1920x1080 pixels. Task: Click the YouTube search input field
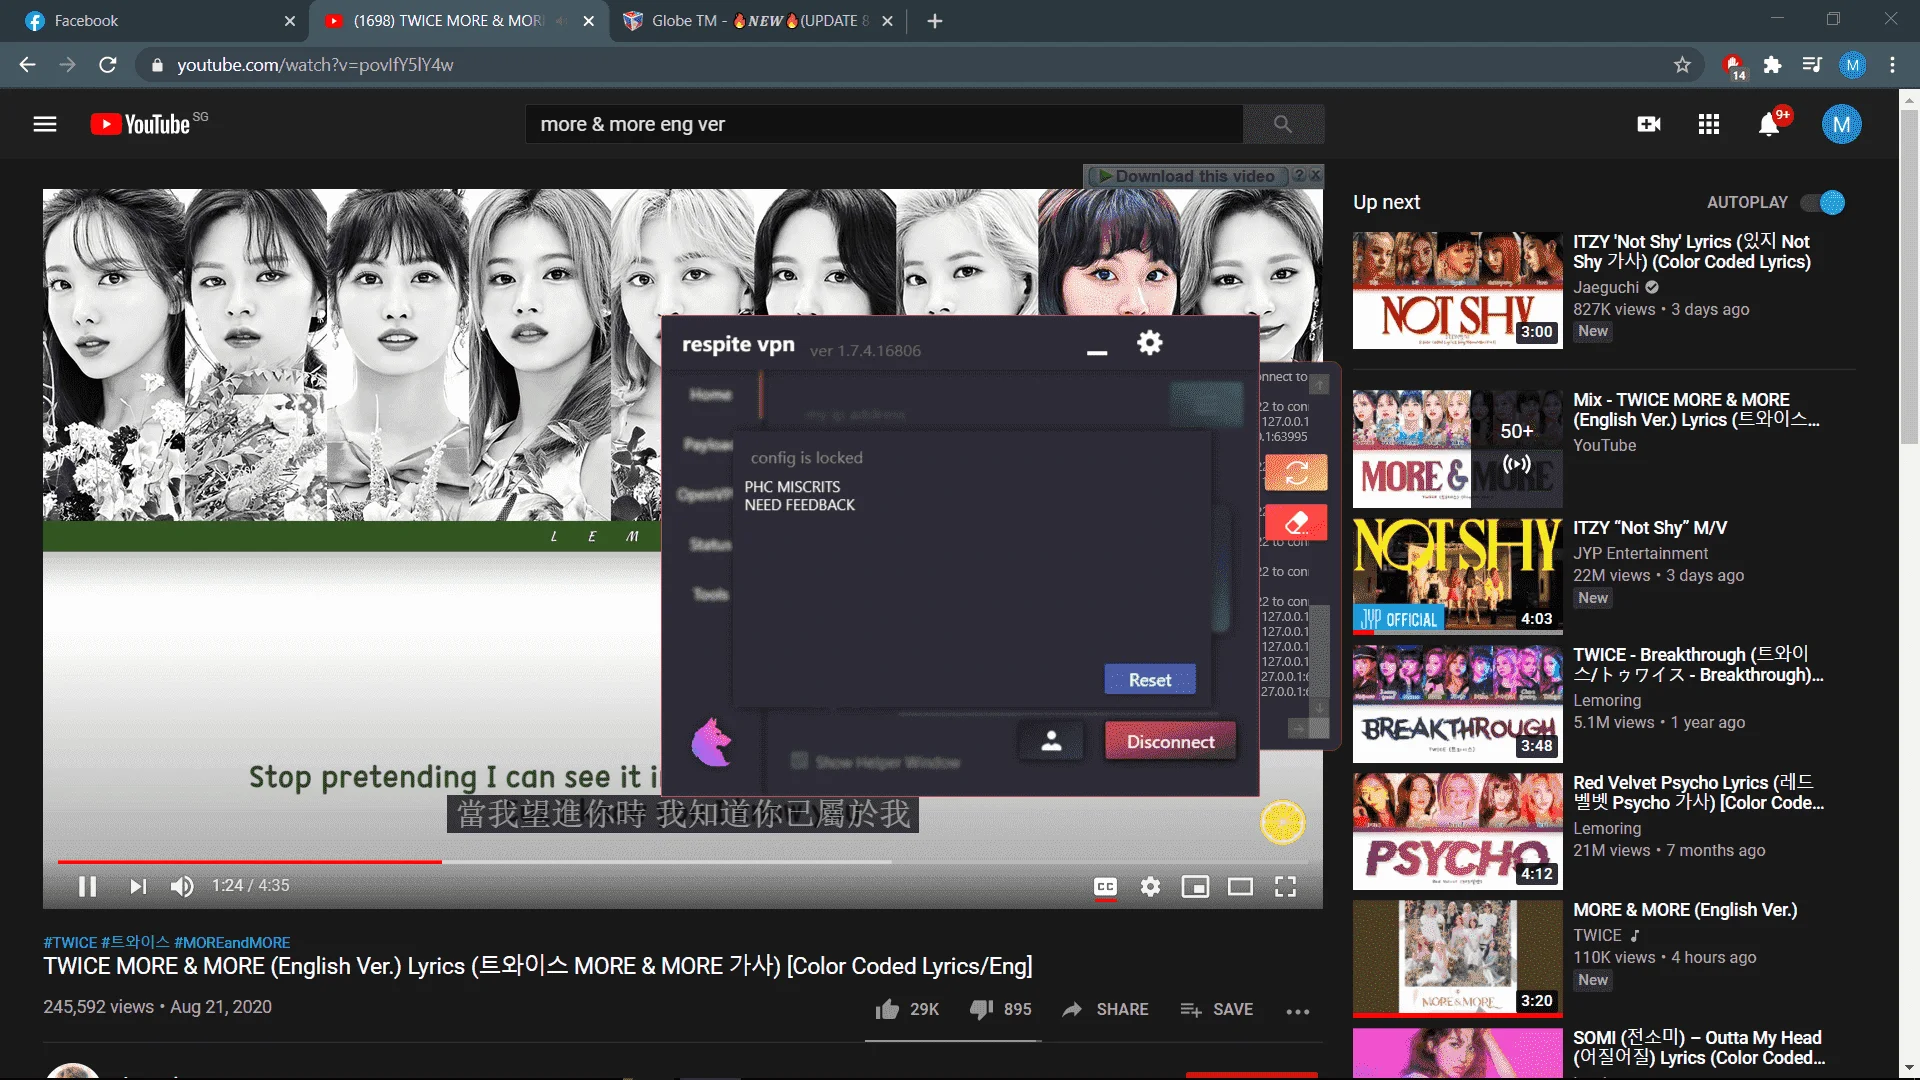[884, 124]
